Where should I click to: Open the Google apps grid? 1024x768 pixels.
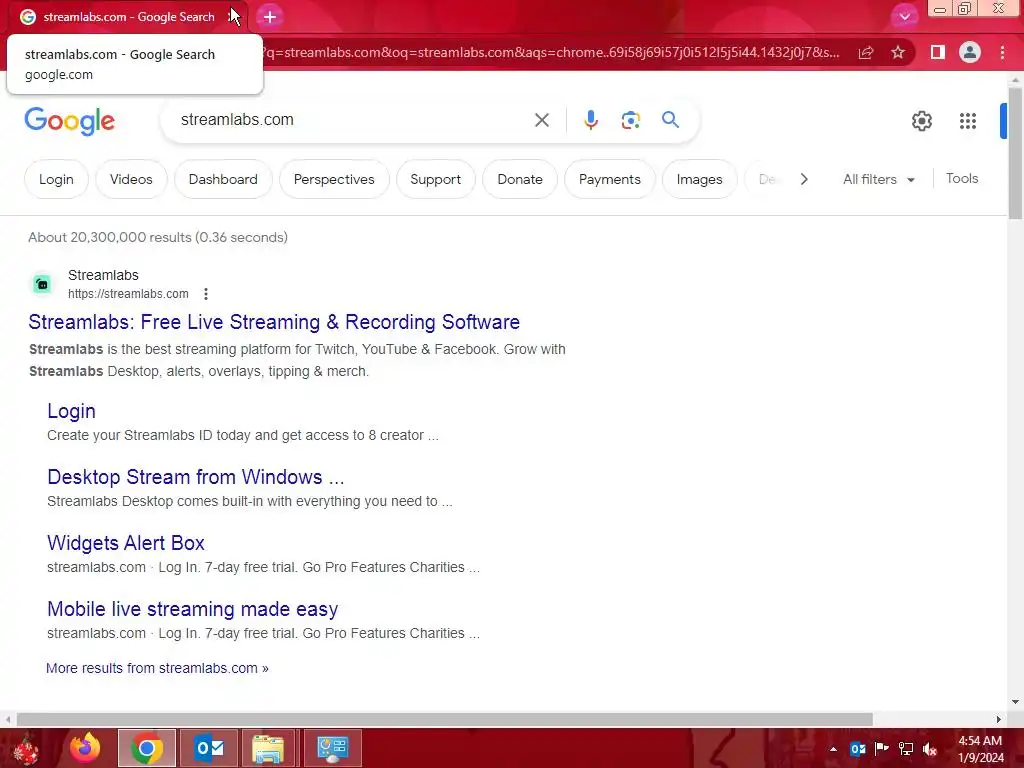968,121
